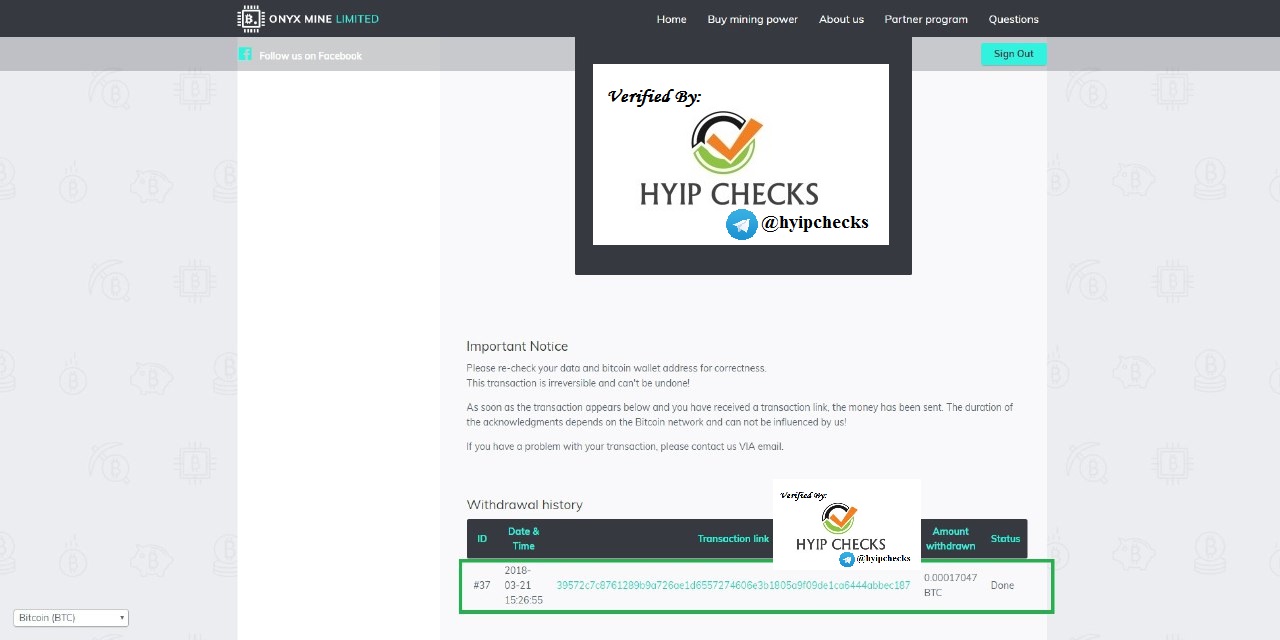The height and width of the screenshot is (640, 1280).
Task: Click the ID column header
Action: (482, 539)
